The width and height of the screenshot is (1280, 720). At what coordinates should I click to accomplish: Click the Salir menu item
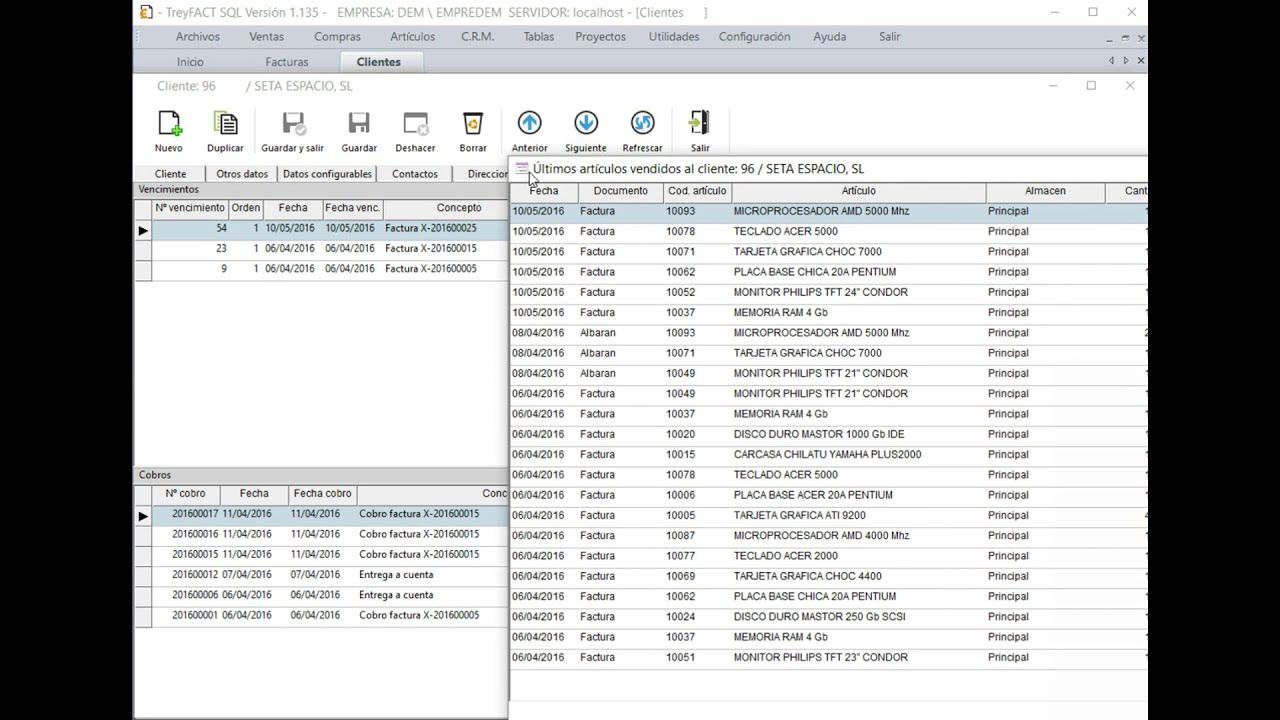tap(890, 37)
